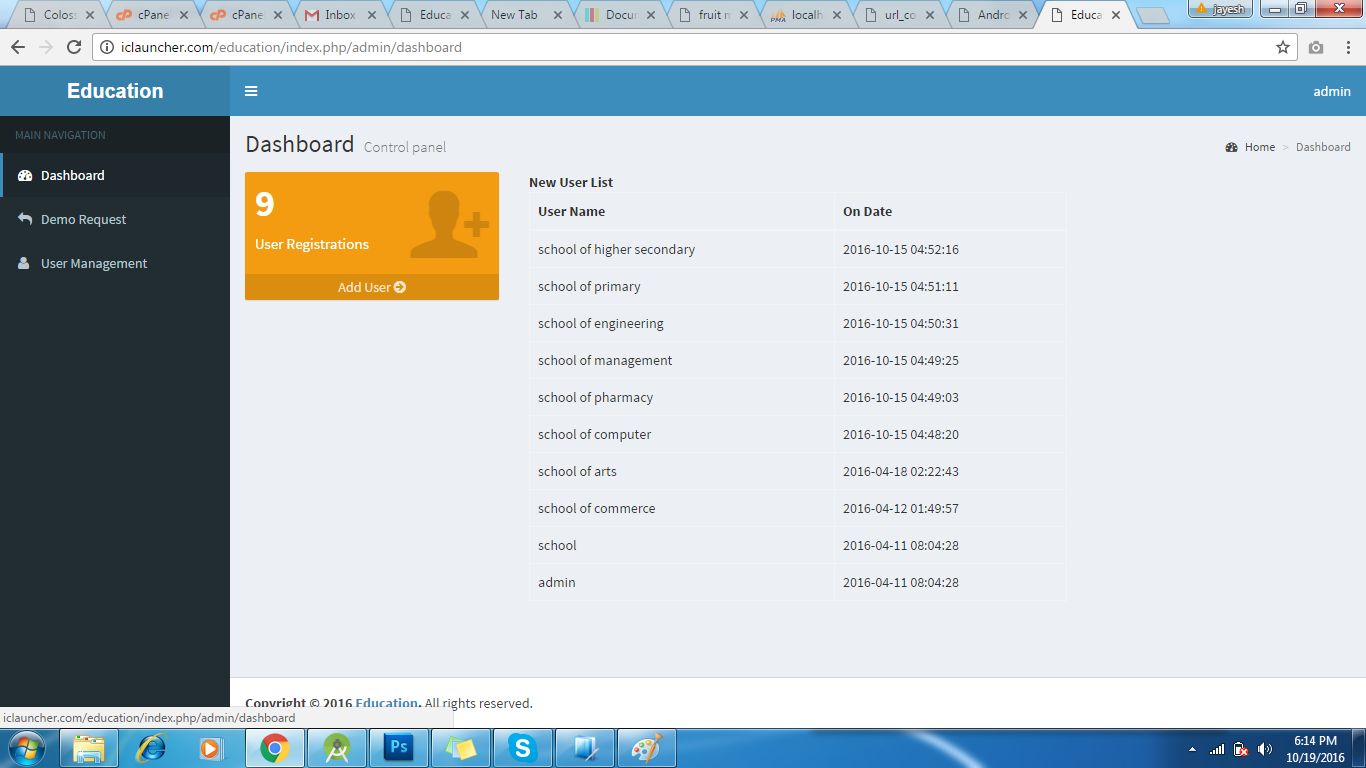Click 'school of pharmacy' user name
Viewport: 1366px width, 768px height.
point(595,397)
